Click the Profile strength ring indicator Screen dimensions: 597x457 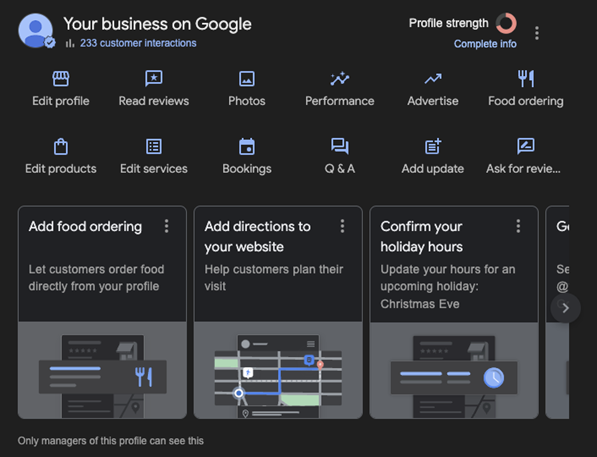point(506,23)
